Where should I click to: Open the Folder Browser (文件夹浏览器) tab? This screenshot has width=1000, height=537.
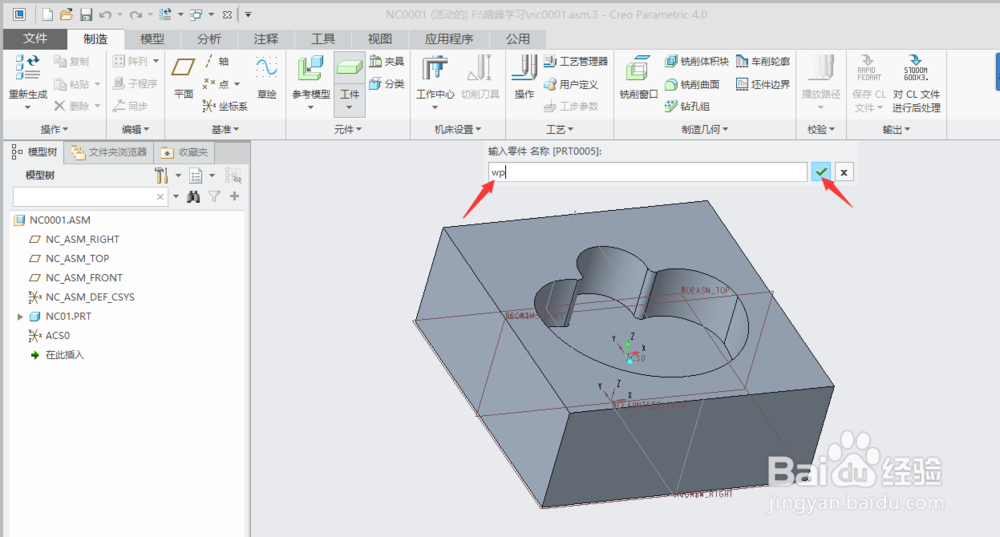(x=109, y=152)
